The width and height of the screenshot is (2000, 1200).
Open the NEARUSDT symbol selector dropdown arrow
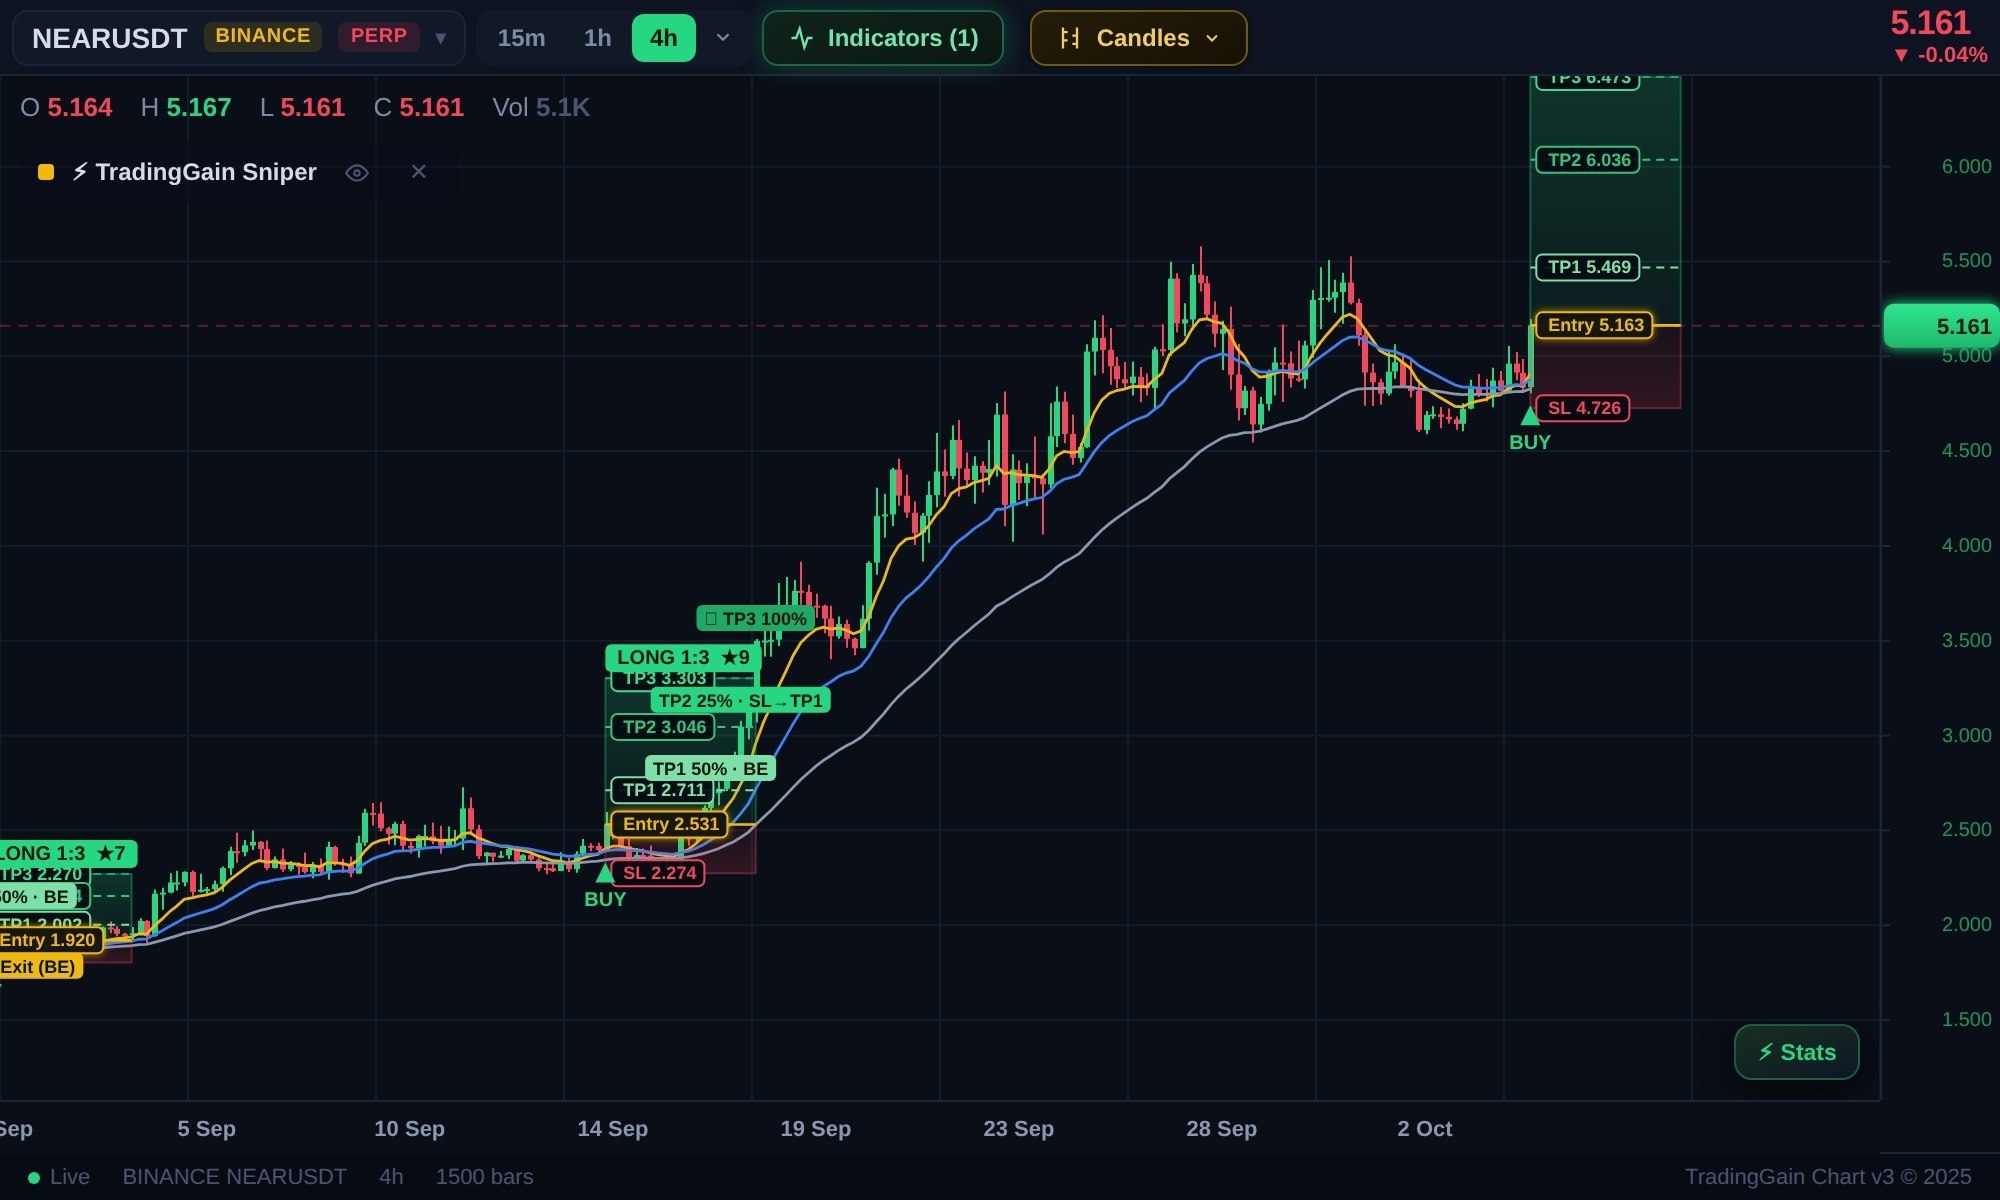(440, 38)
